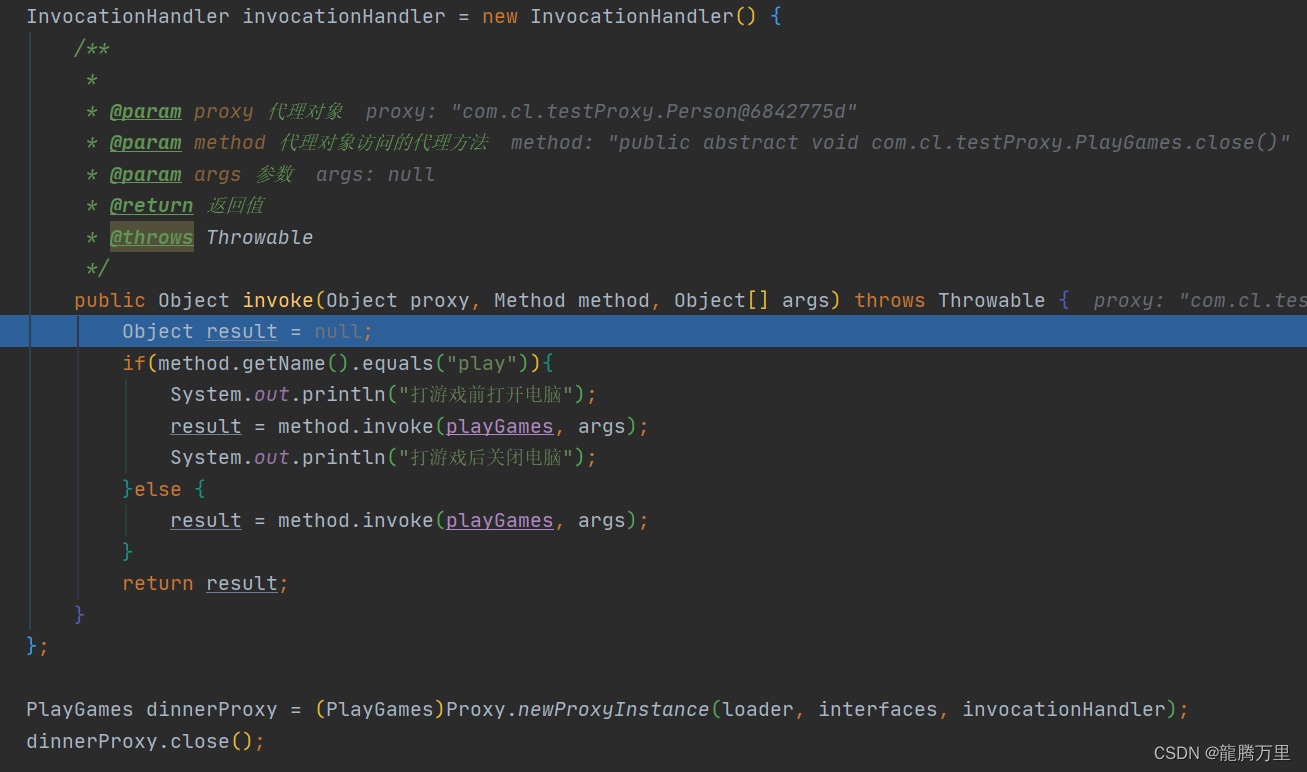Click "}else {" keyword line
1307x772 pixels.
point(164,489)
